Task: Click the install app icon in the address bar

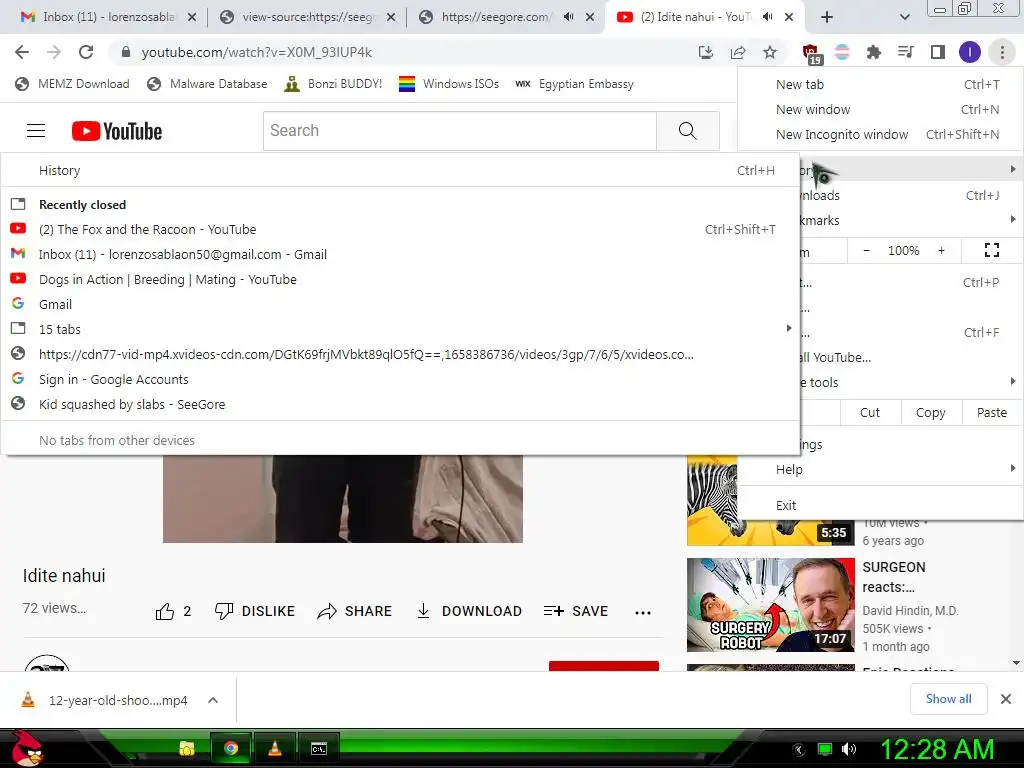Action: [705, 52]
